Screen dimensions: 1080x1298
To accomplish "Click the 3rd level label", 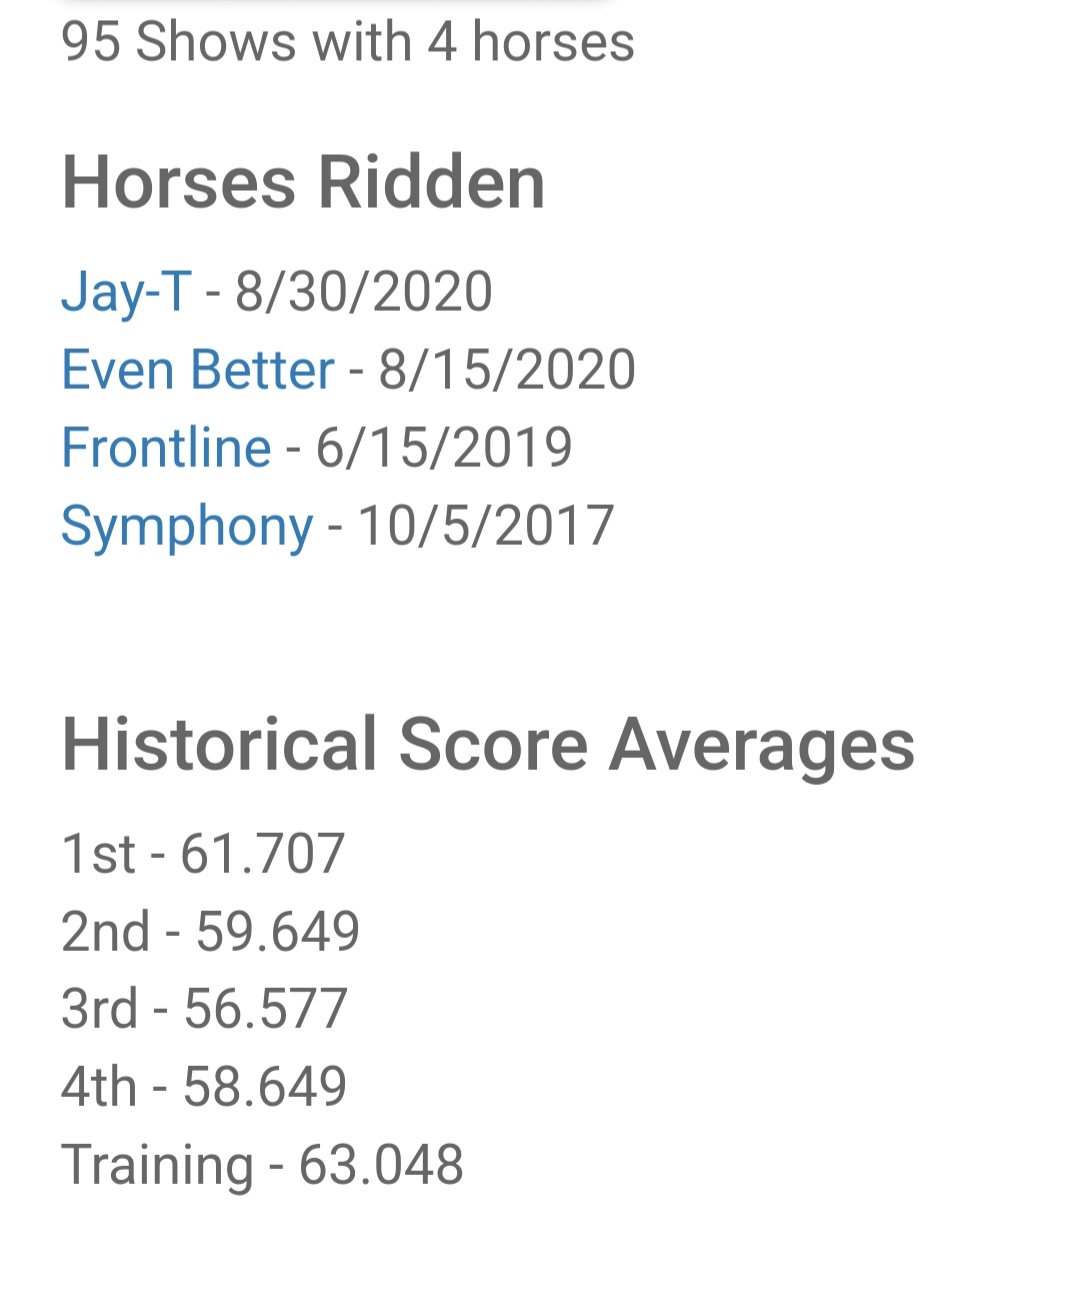I will point(100,1009).
